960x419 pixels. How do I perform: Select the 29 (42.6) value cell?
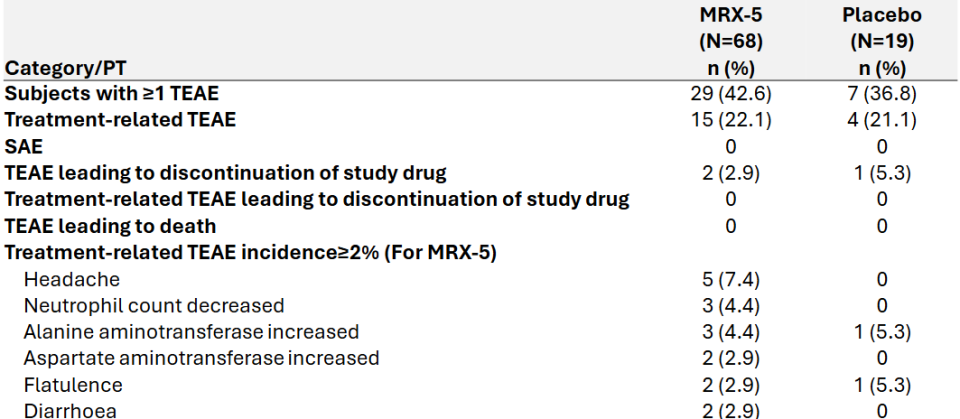[729, 94]
